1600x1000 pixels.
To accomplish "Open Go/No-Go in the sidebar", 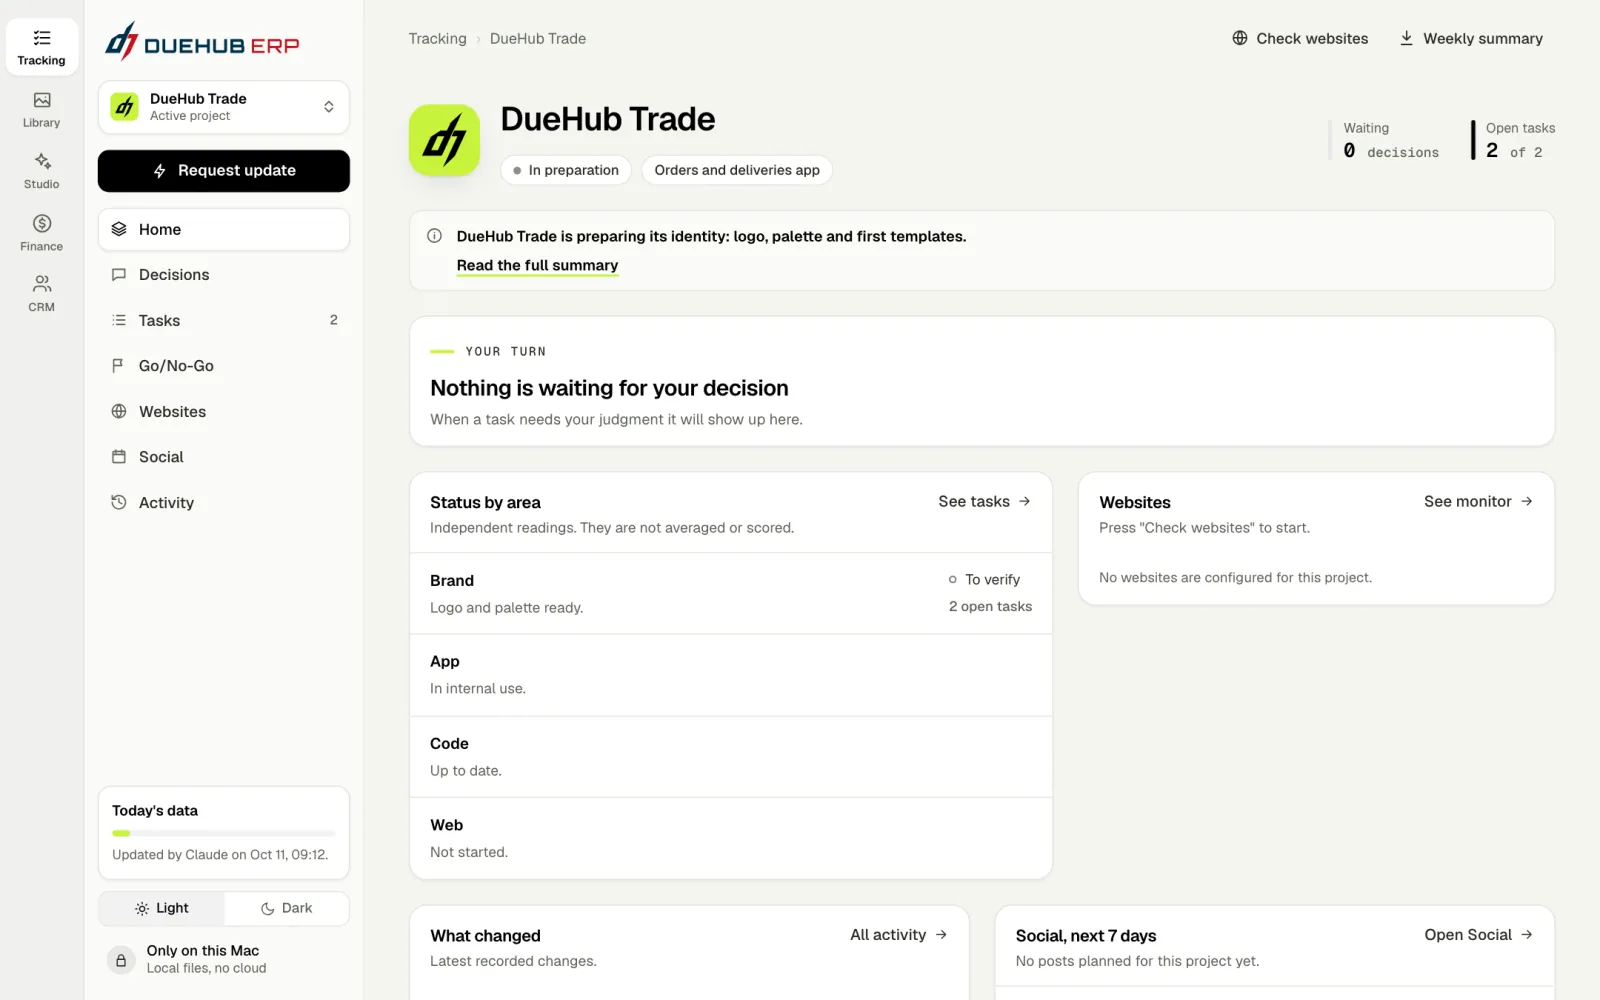I will [224, 366].
